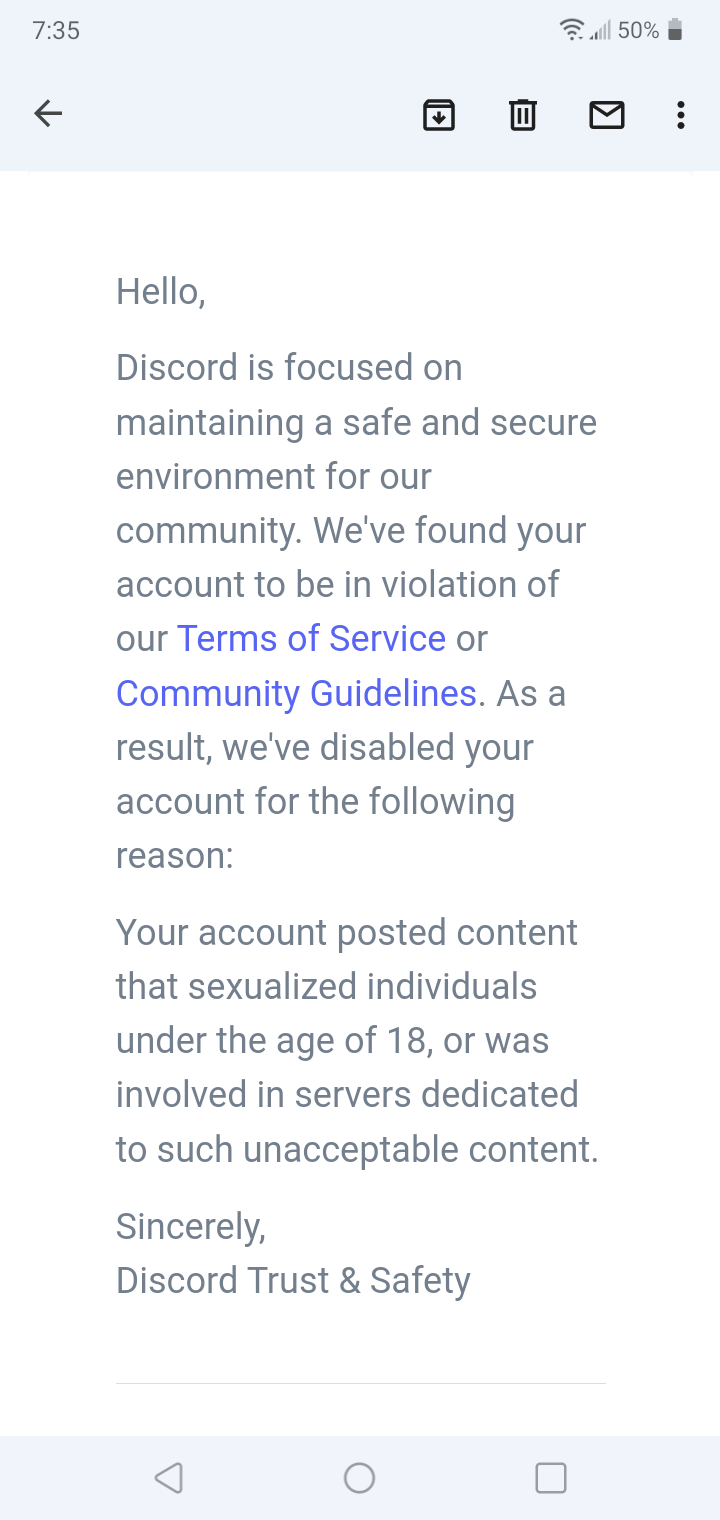Tap the Android home circle button
The width and height of the screenshot is (720, 1520).
coord(359,1477)
